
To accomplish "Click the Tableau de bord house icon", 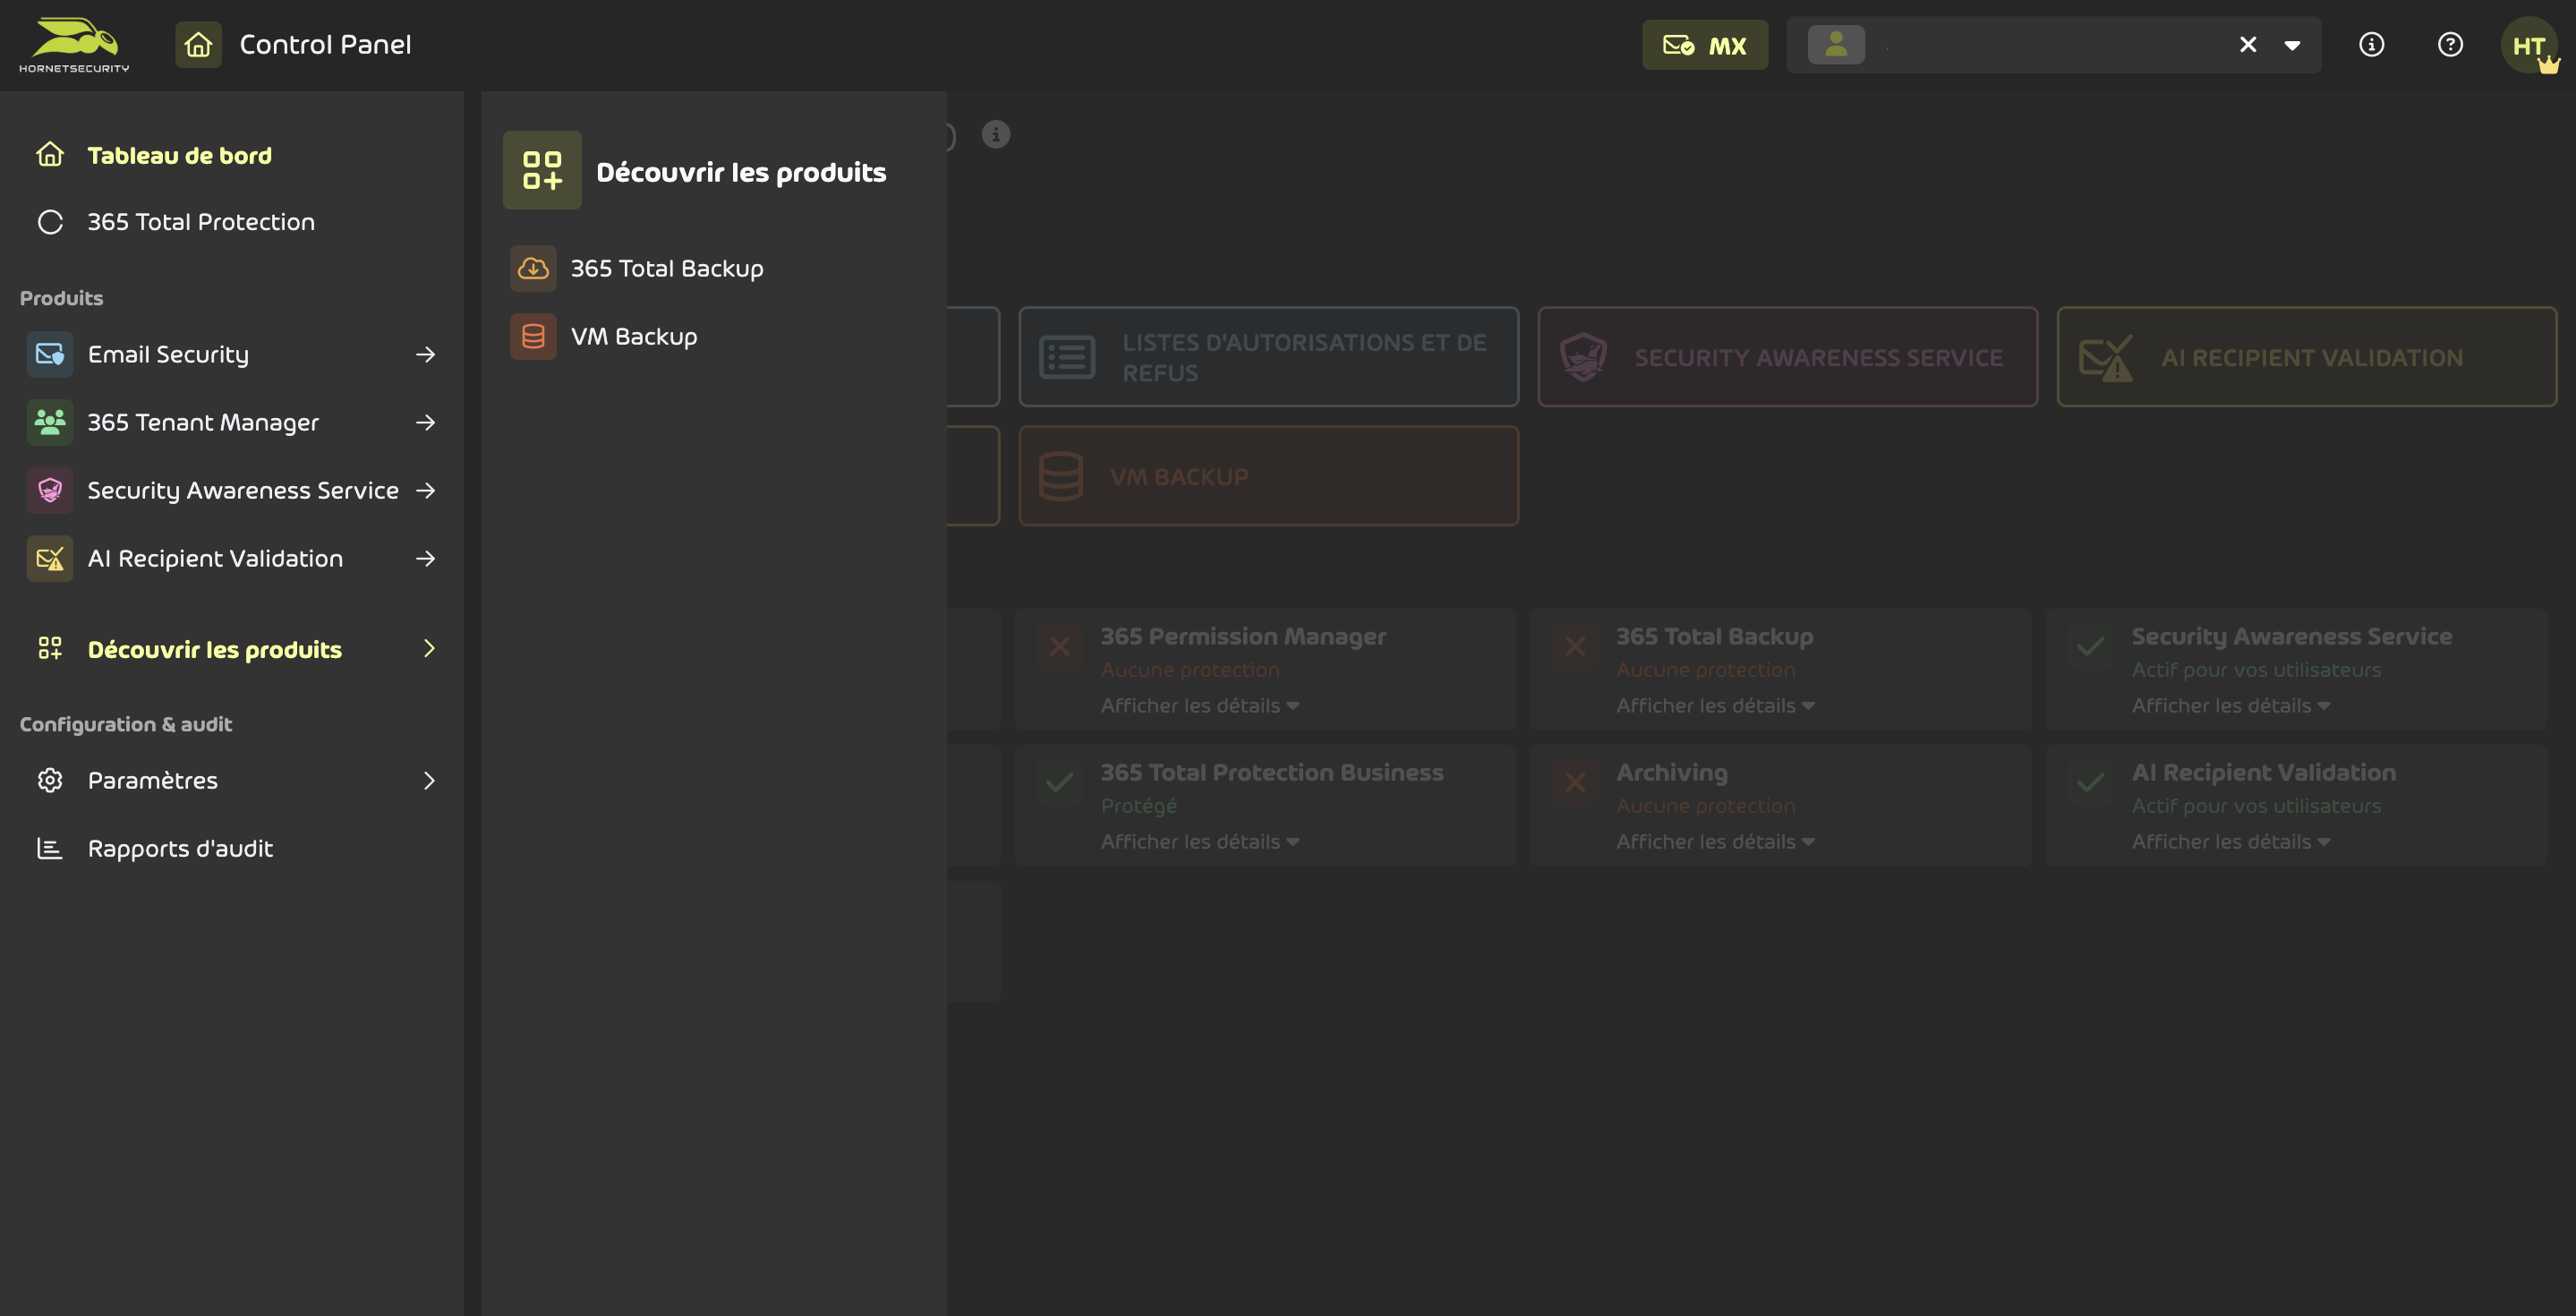I will (x=50, y=155).
